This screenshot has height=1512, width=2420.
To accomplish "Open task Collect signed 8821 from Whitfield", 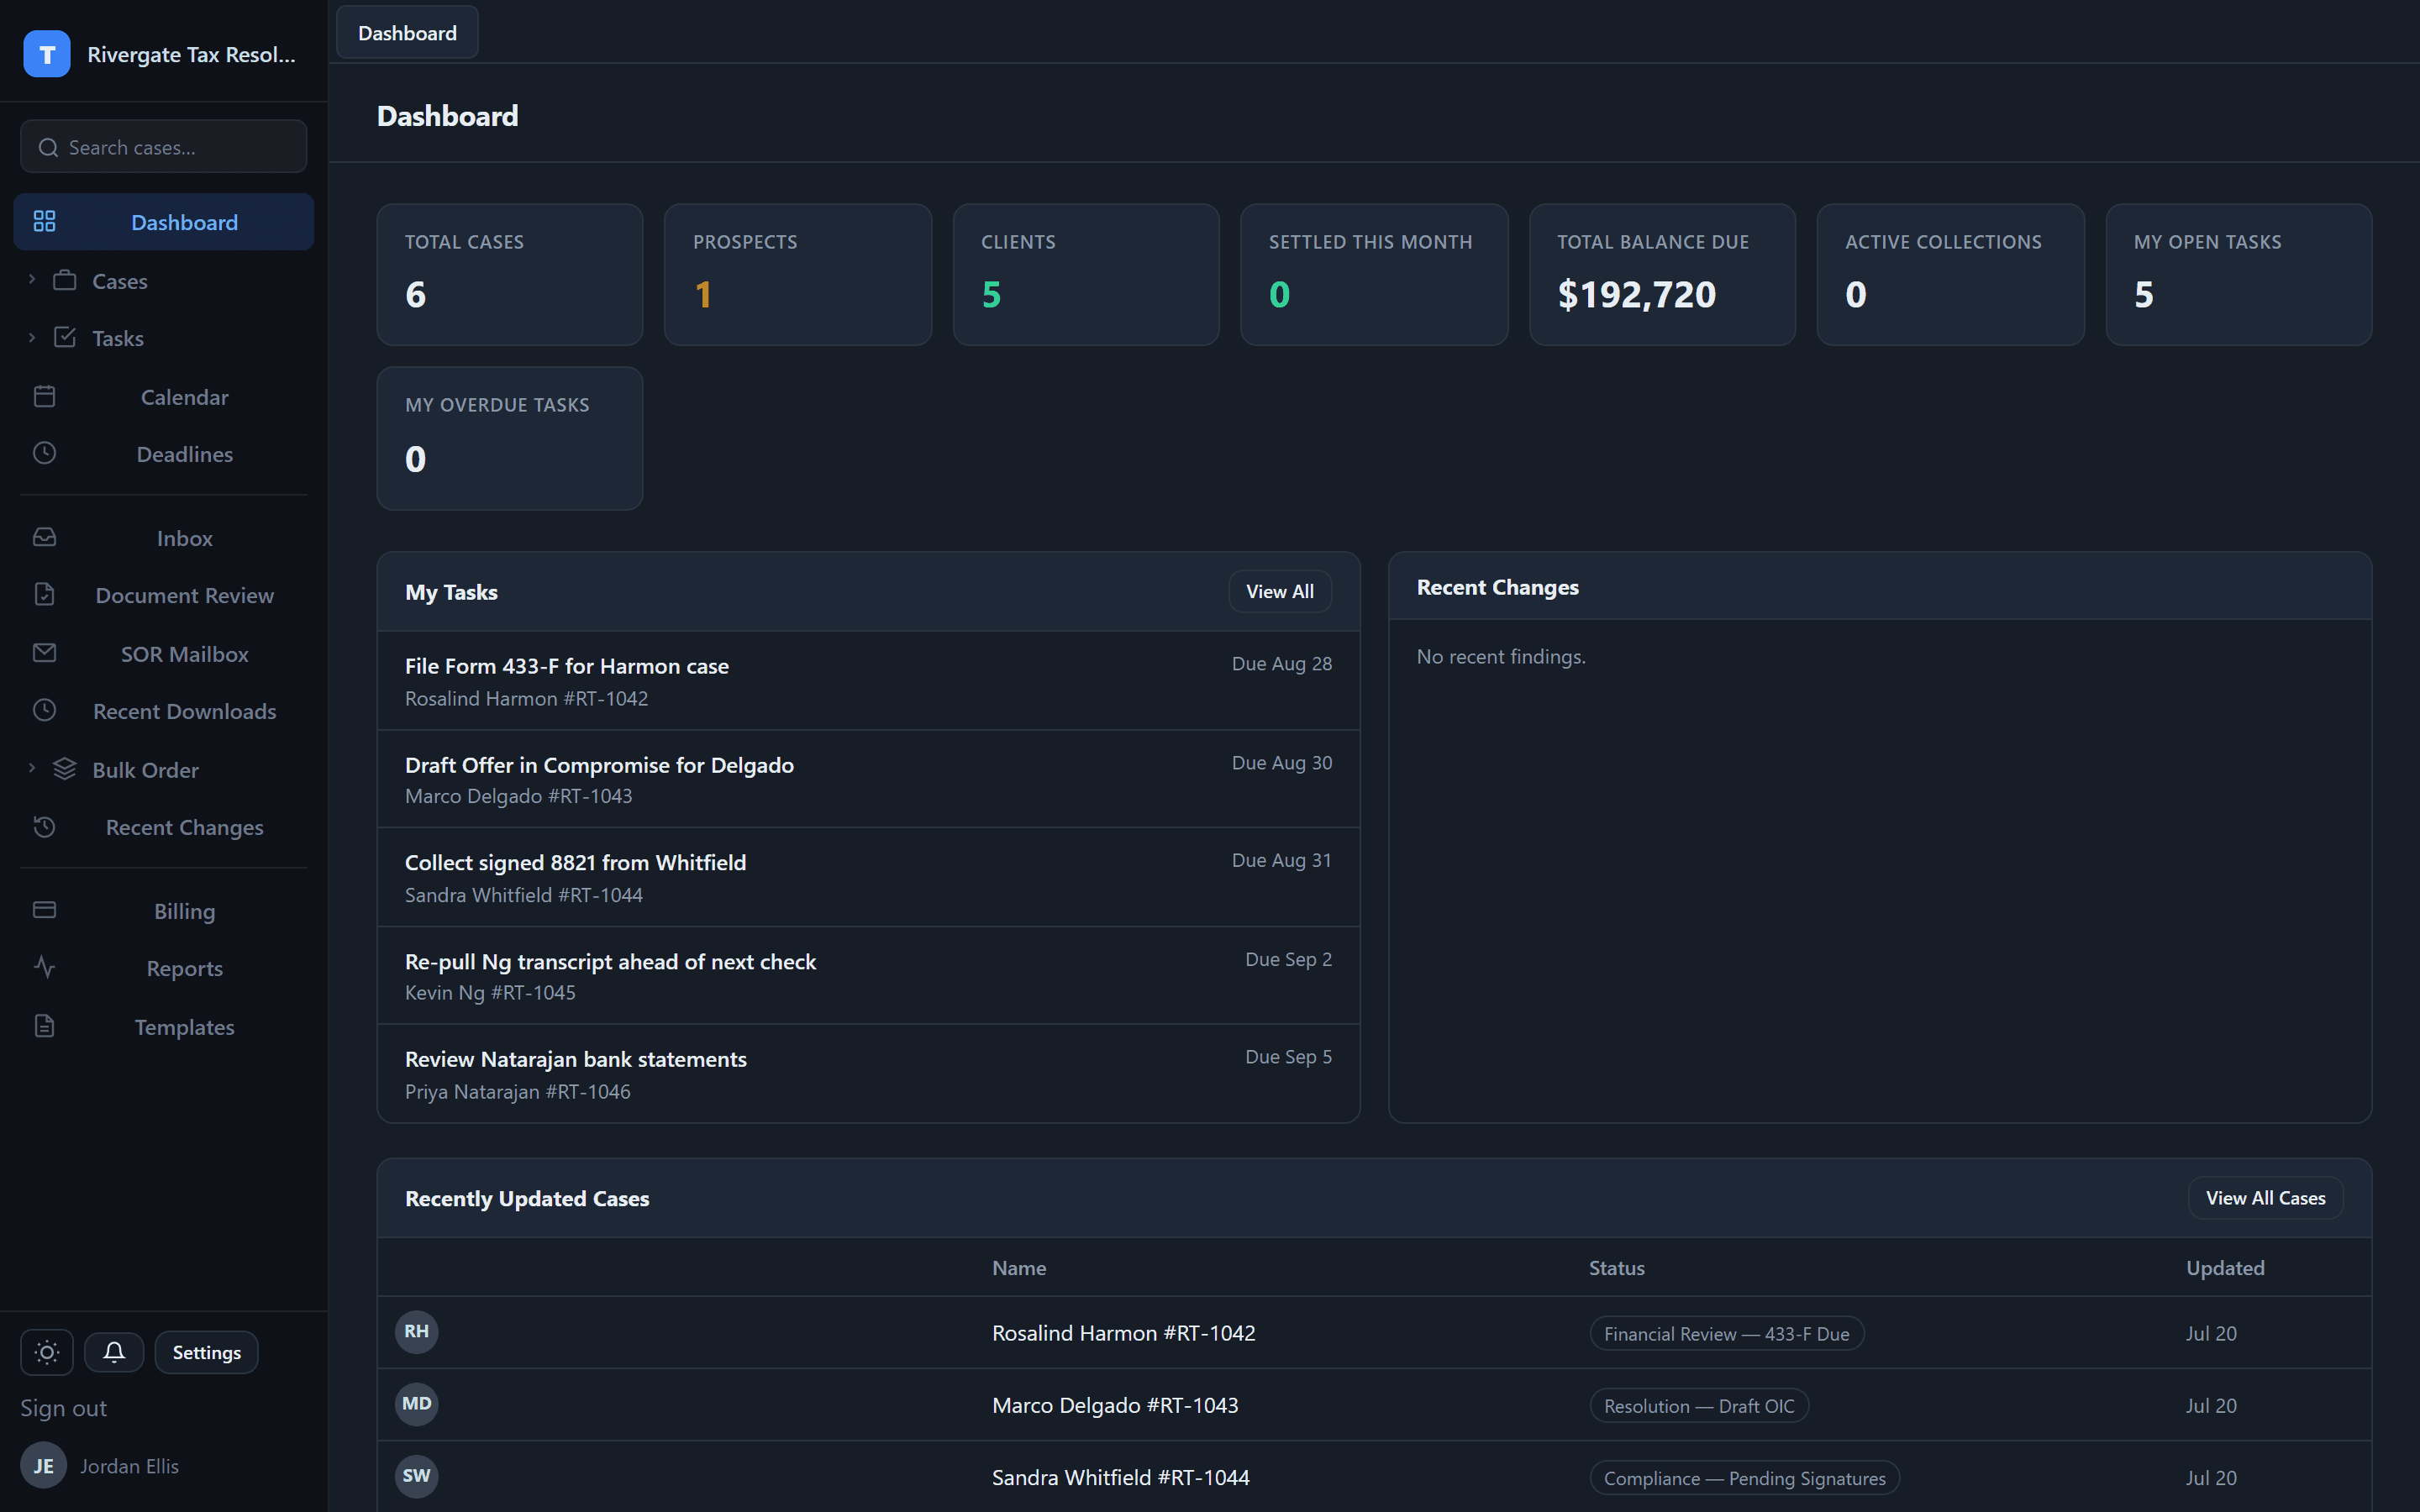I will coord(868,877).
